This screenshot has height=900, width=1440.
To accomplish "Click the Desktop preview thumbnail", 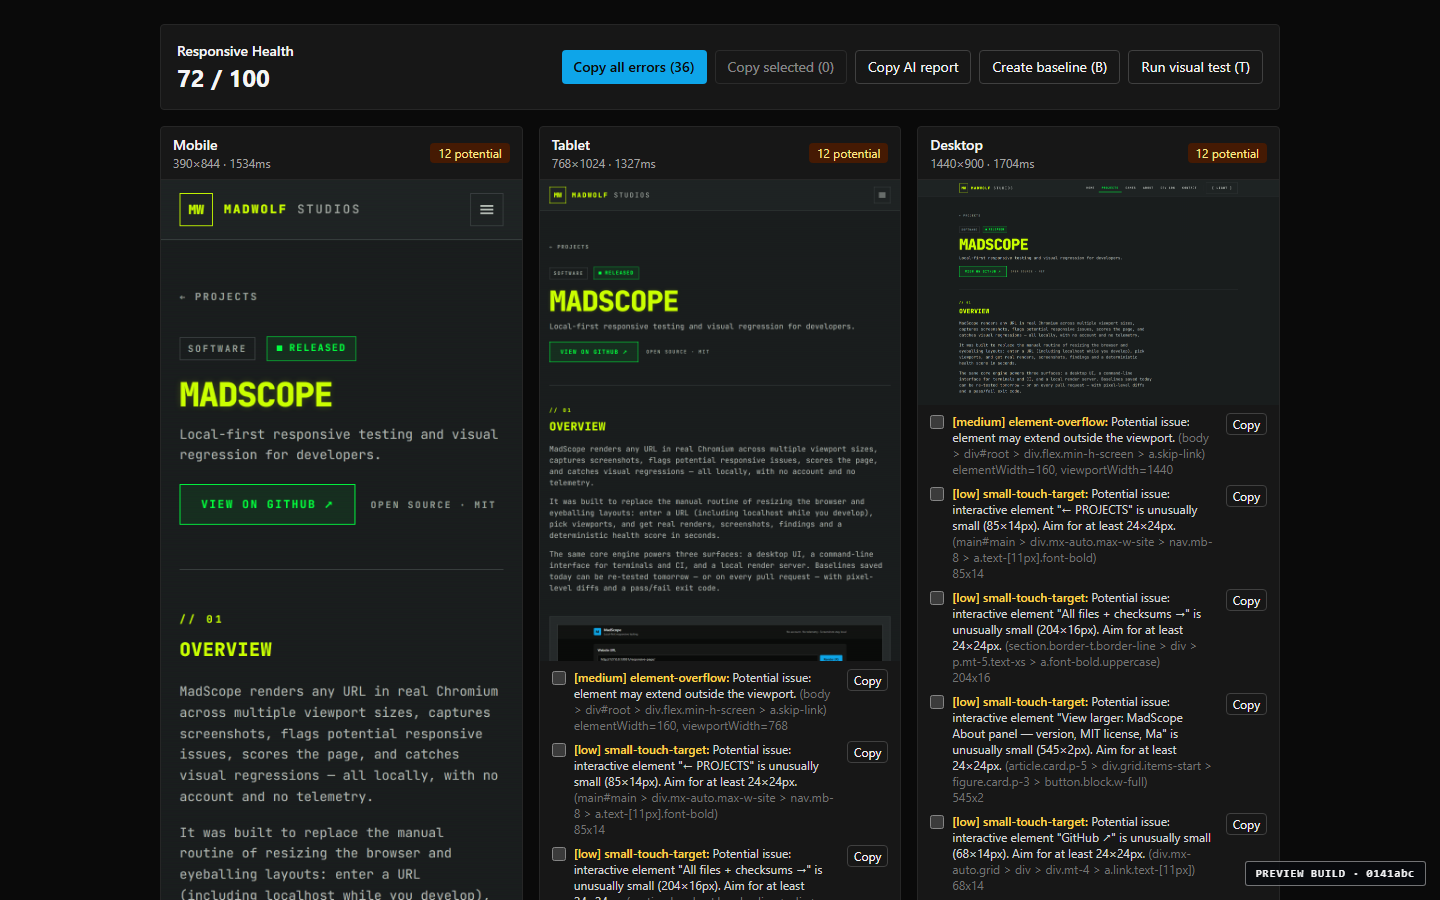I will click(x=1098, y=292).
